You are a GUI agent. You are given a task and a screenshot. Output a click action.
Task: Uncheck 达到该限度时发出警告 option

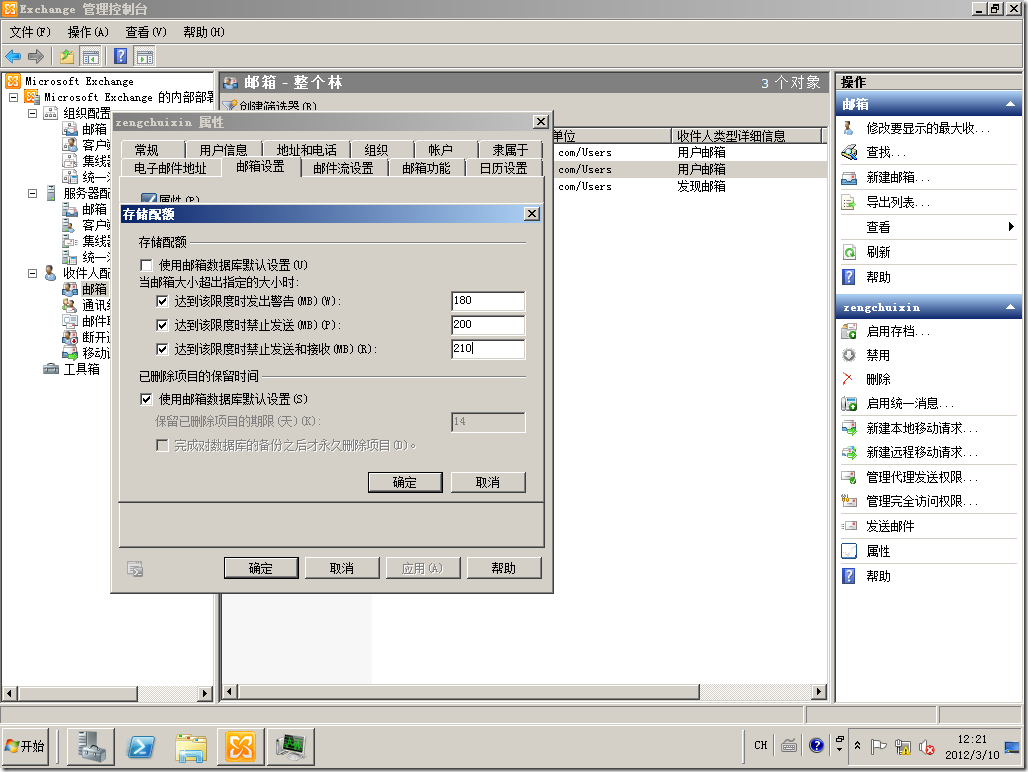pos(161,300)
